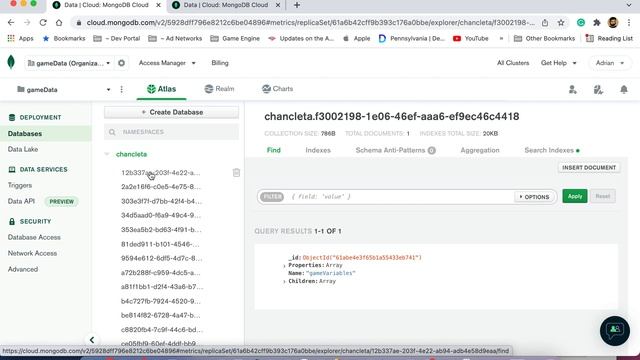Open project options three-dot menu

122,89
